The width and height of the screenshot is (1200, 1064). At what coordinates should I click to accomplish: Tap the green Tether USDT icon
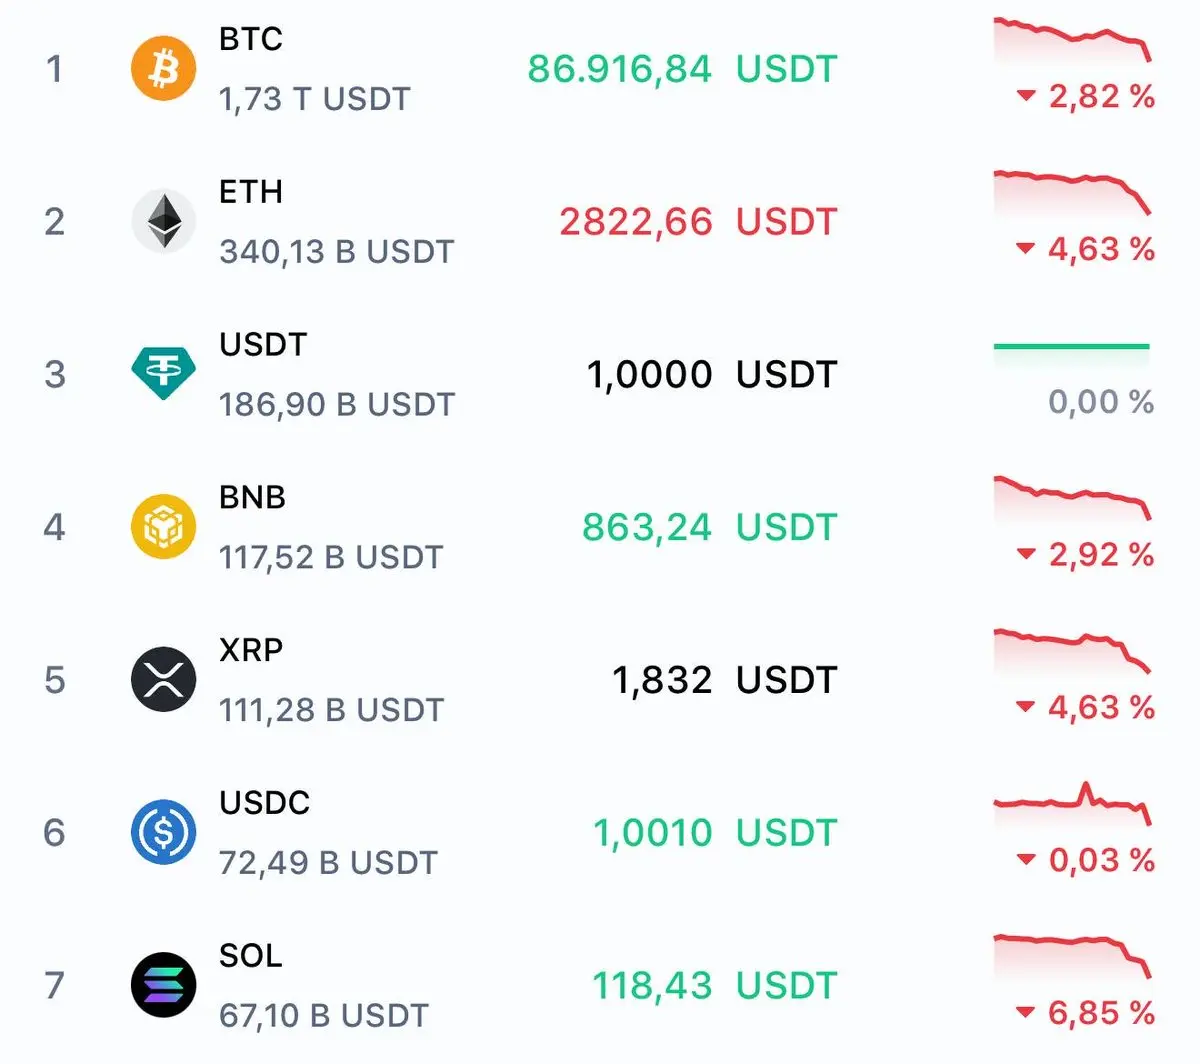coord(163,374)
